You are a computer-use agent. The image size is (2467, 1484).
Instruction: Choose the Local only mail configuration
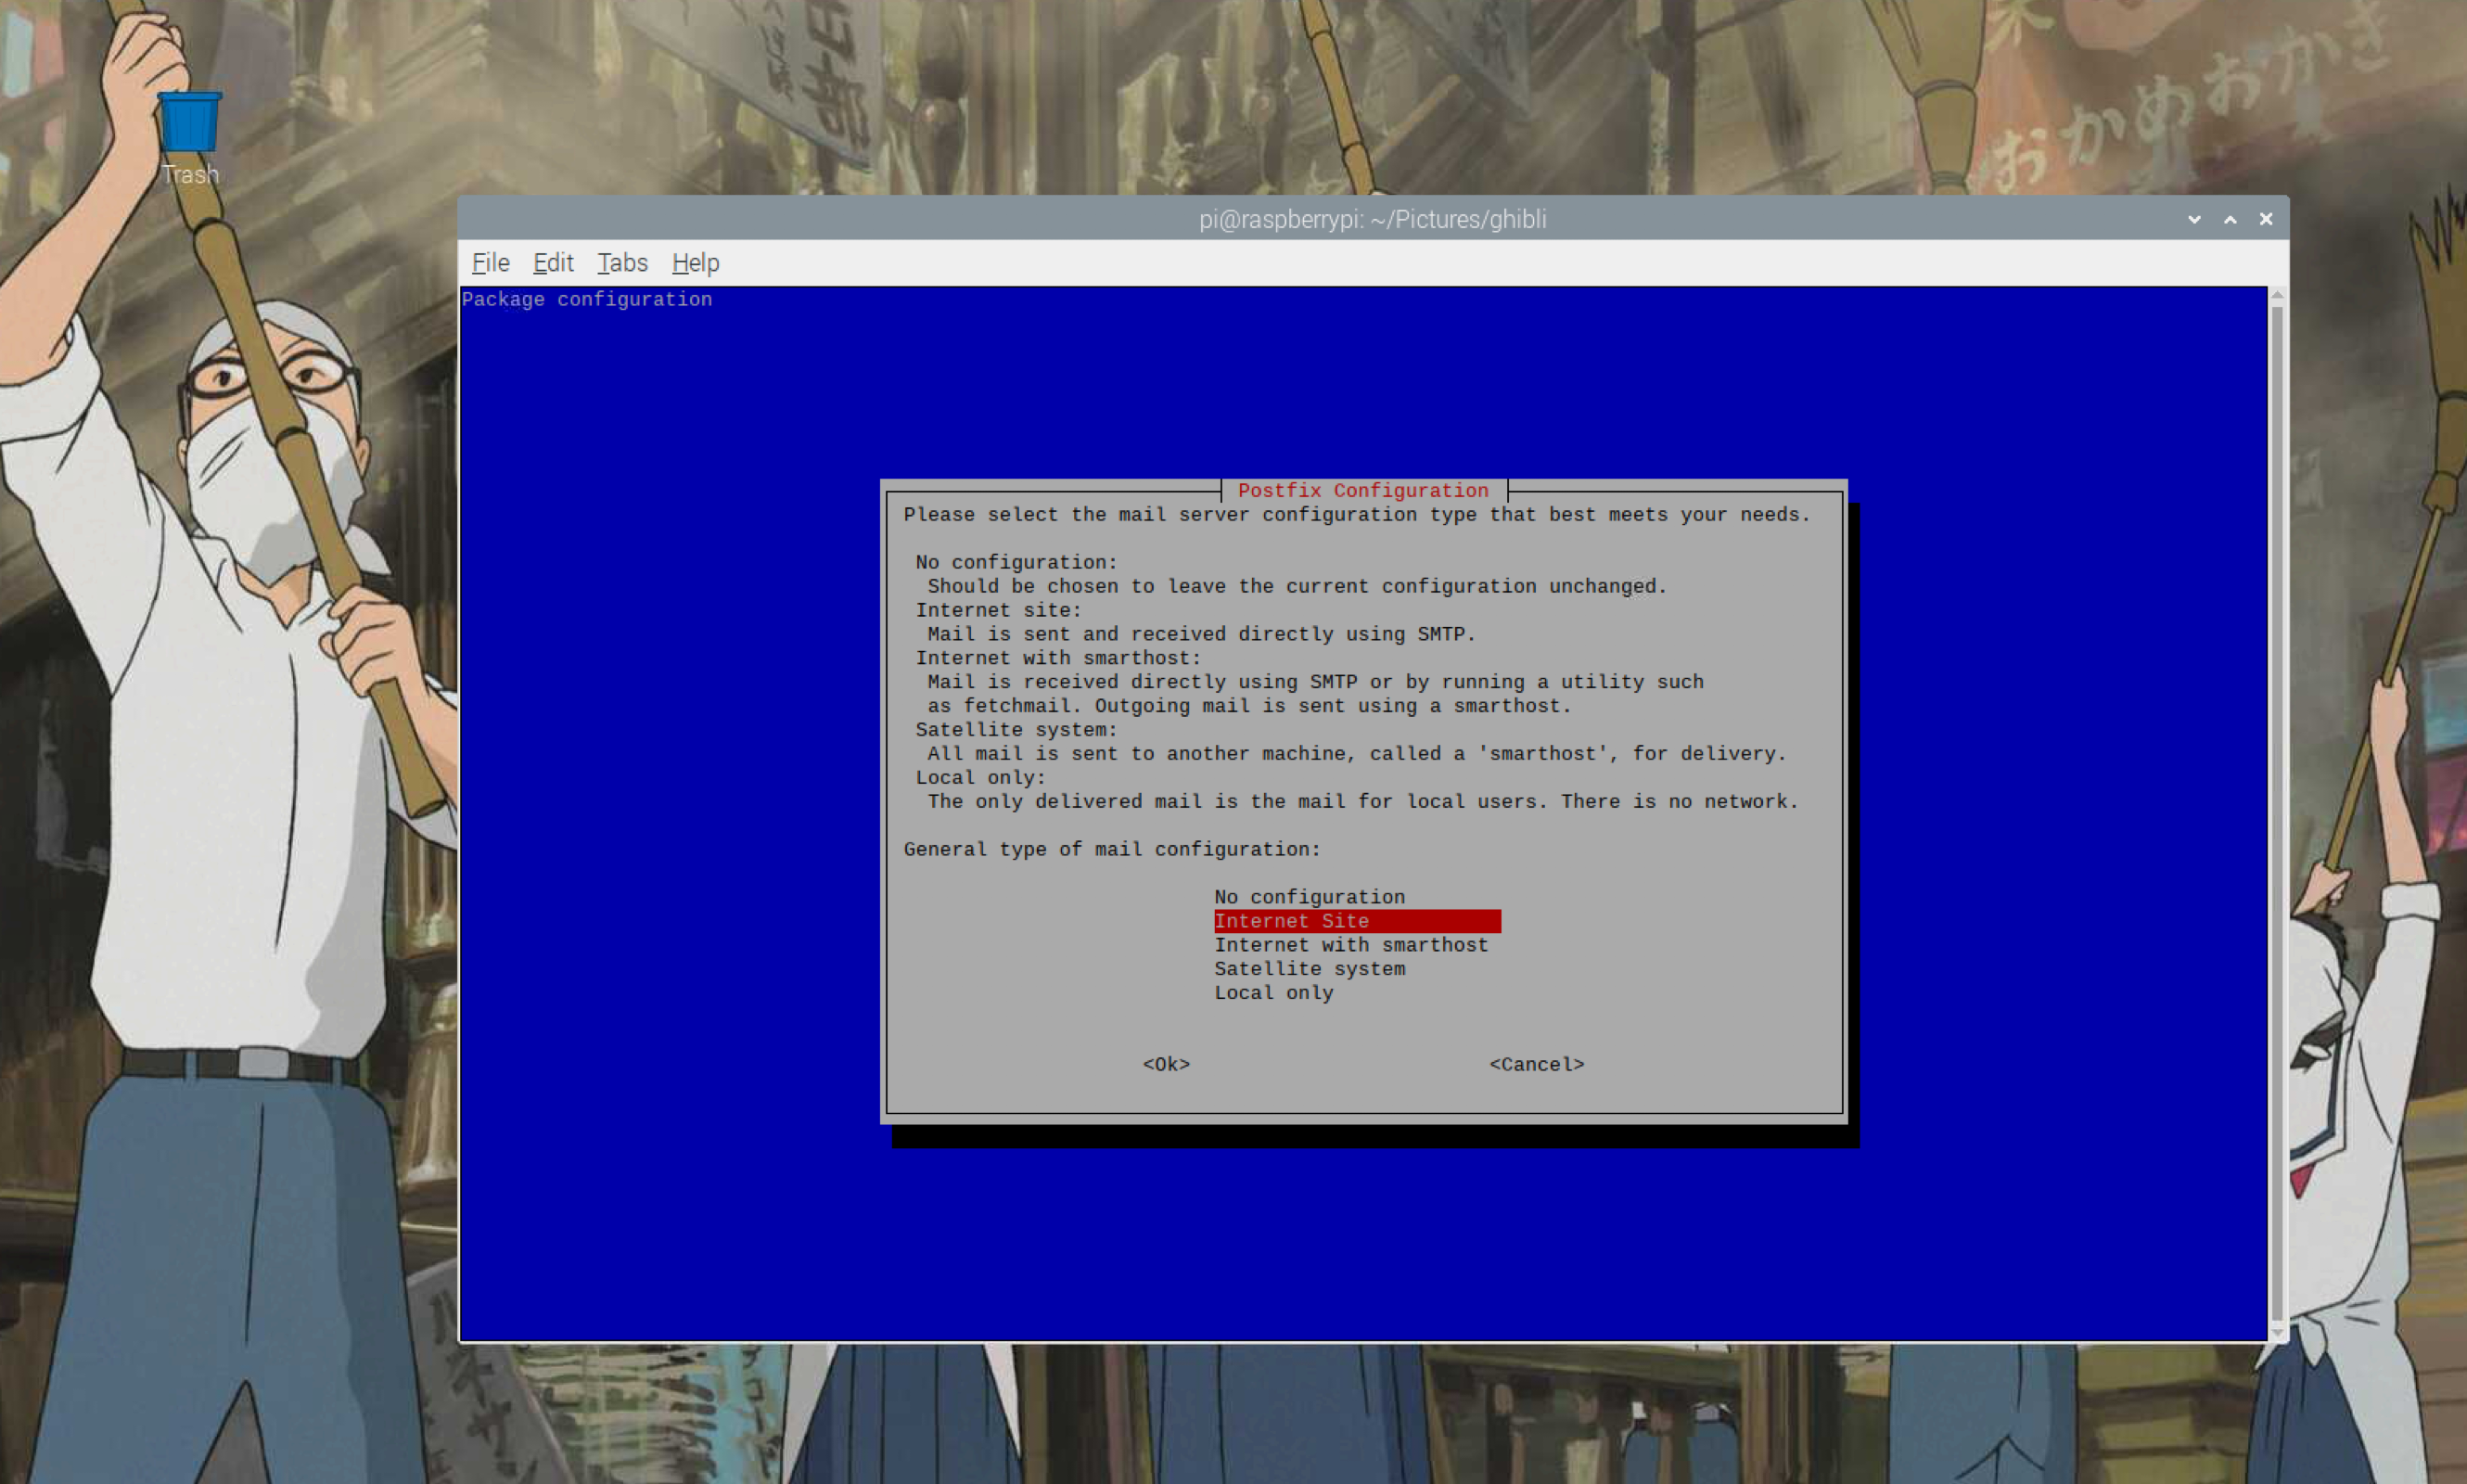click(x=1273, y=992)
